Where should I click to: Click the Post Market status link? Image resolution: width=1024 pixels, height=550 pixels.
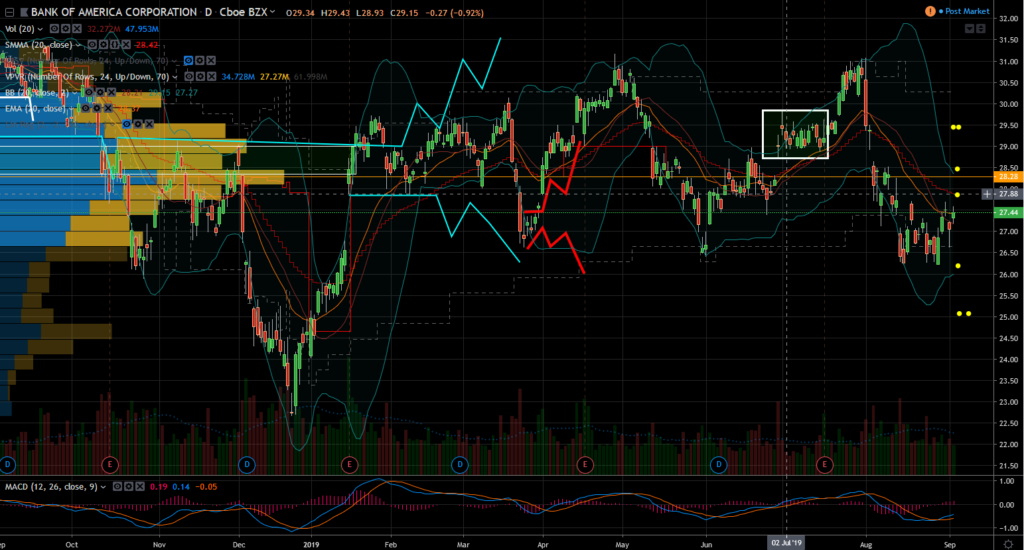click(x=967, y=11)
